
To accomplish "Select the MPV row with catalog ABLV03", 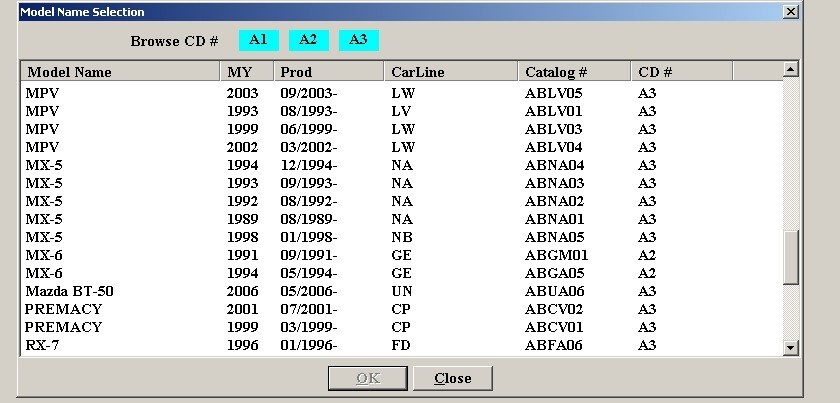I will 402,129.
